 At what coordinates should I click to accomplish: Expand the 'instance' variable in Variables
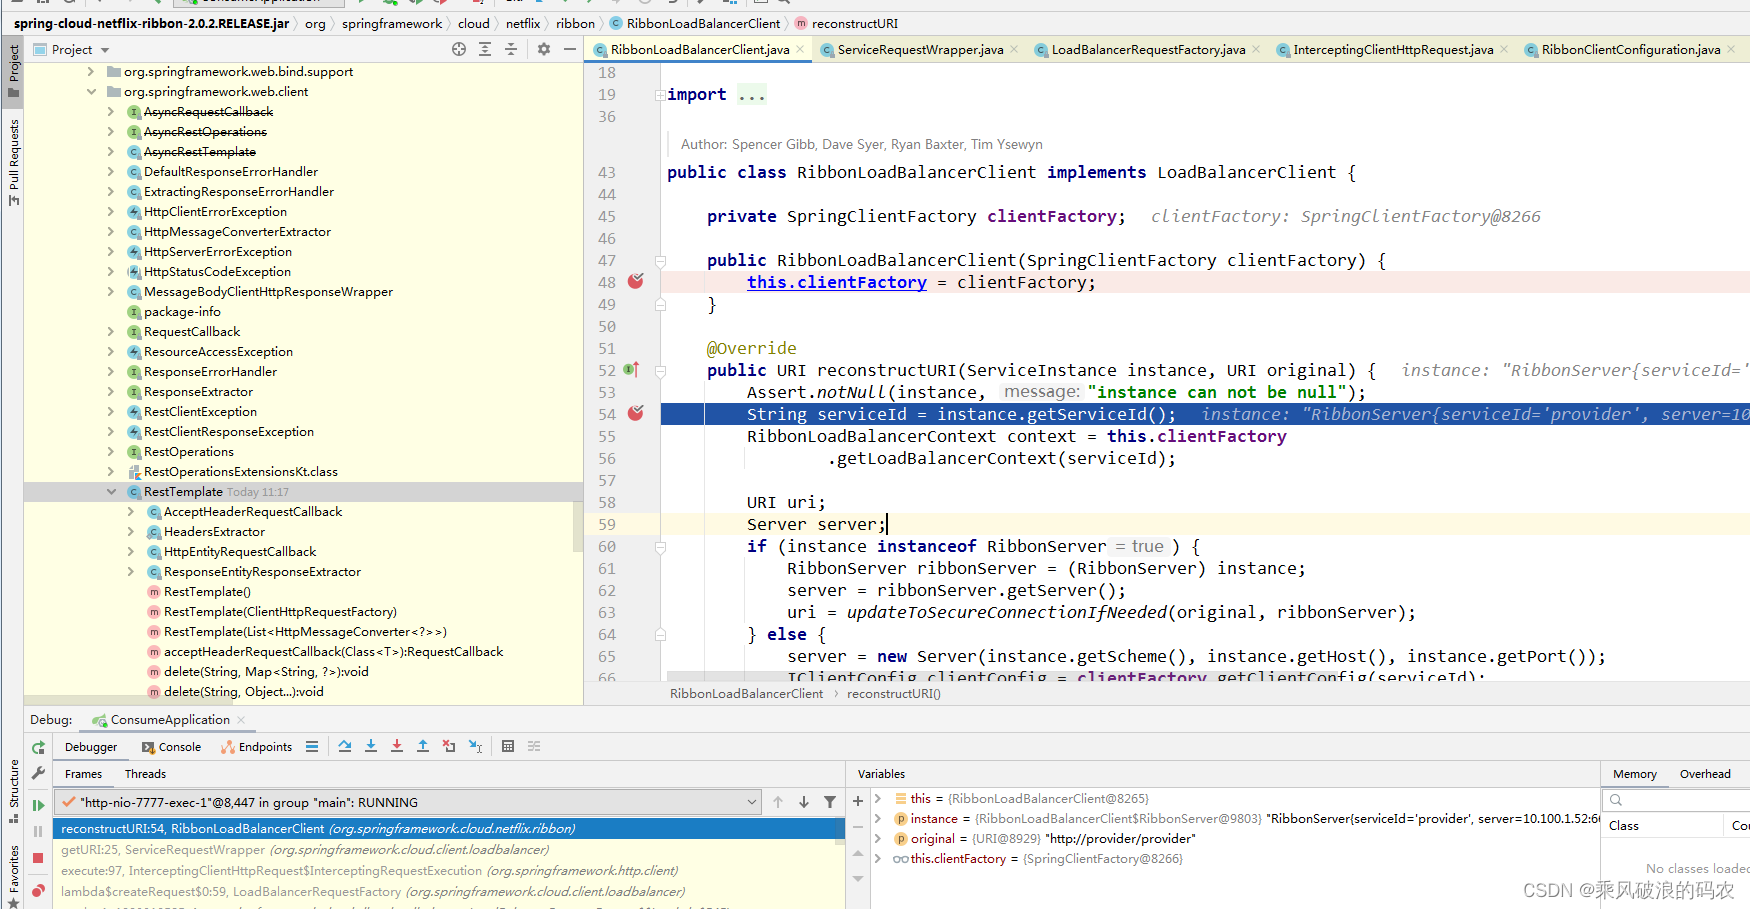click(878, 818)
